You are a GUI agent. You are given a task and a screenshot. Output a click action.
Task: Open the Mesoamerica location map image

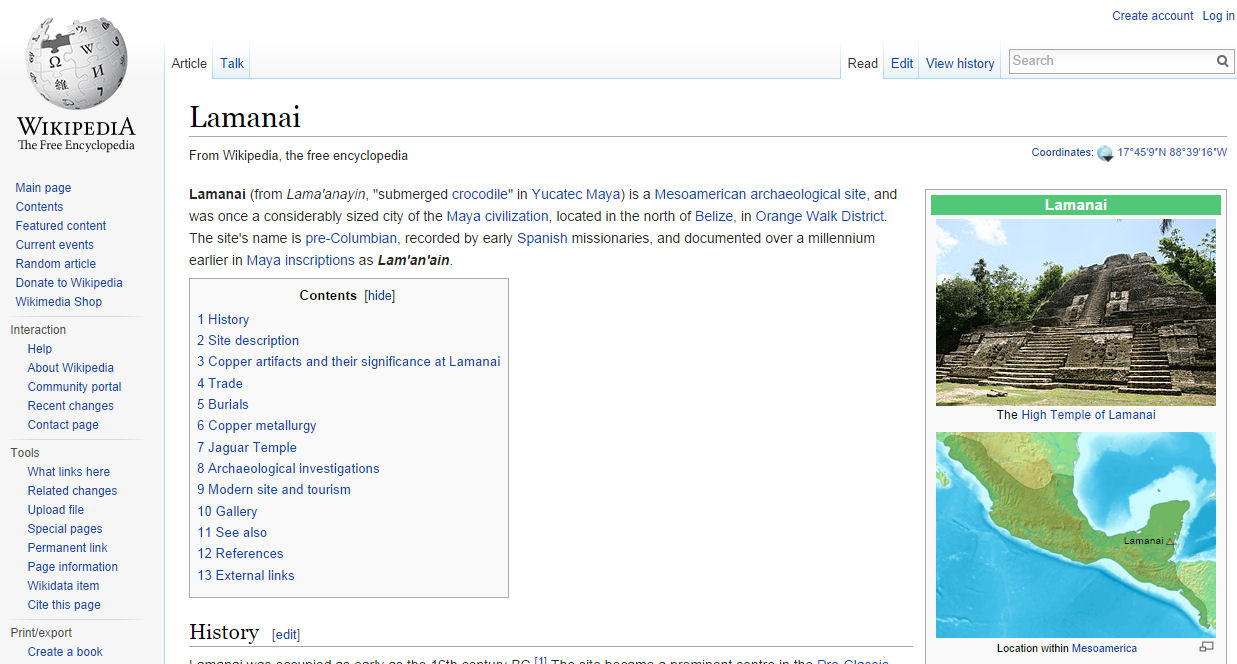pyautogui.click(x=1075, y=533)
